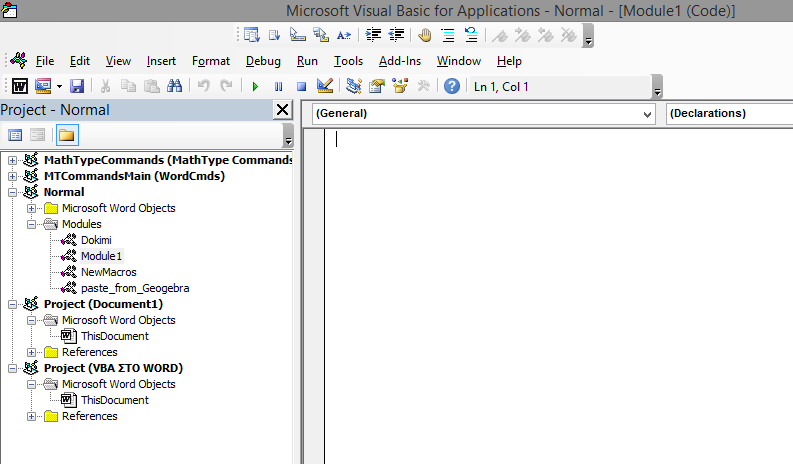Open the Run menu
This screenshot has width=793, height=464.
pos(307,61)
